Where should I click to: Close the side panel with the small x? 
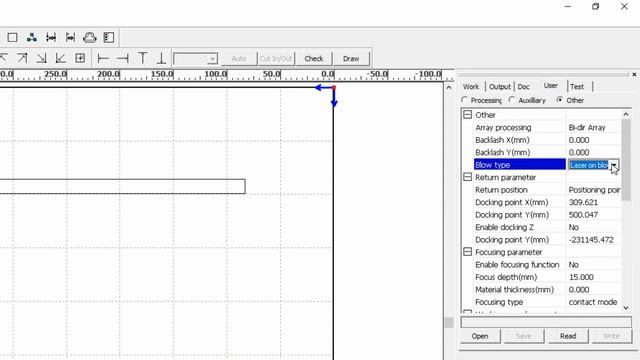(x=634, y=74)
